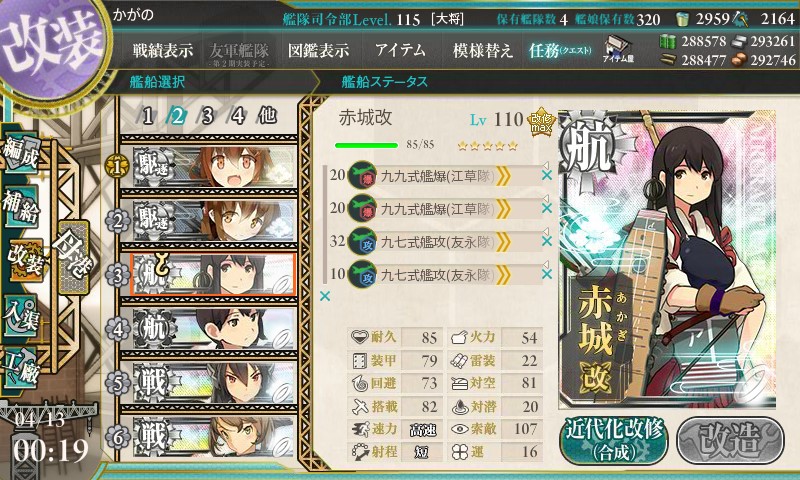Click the green HP bar showing 85/85

[x=366, y=145]
